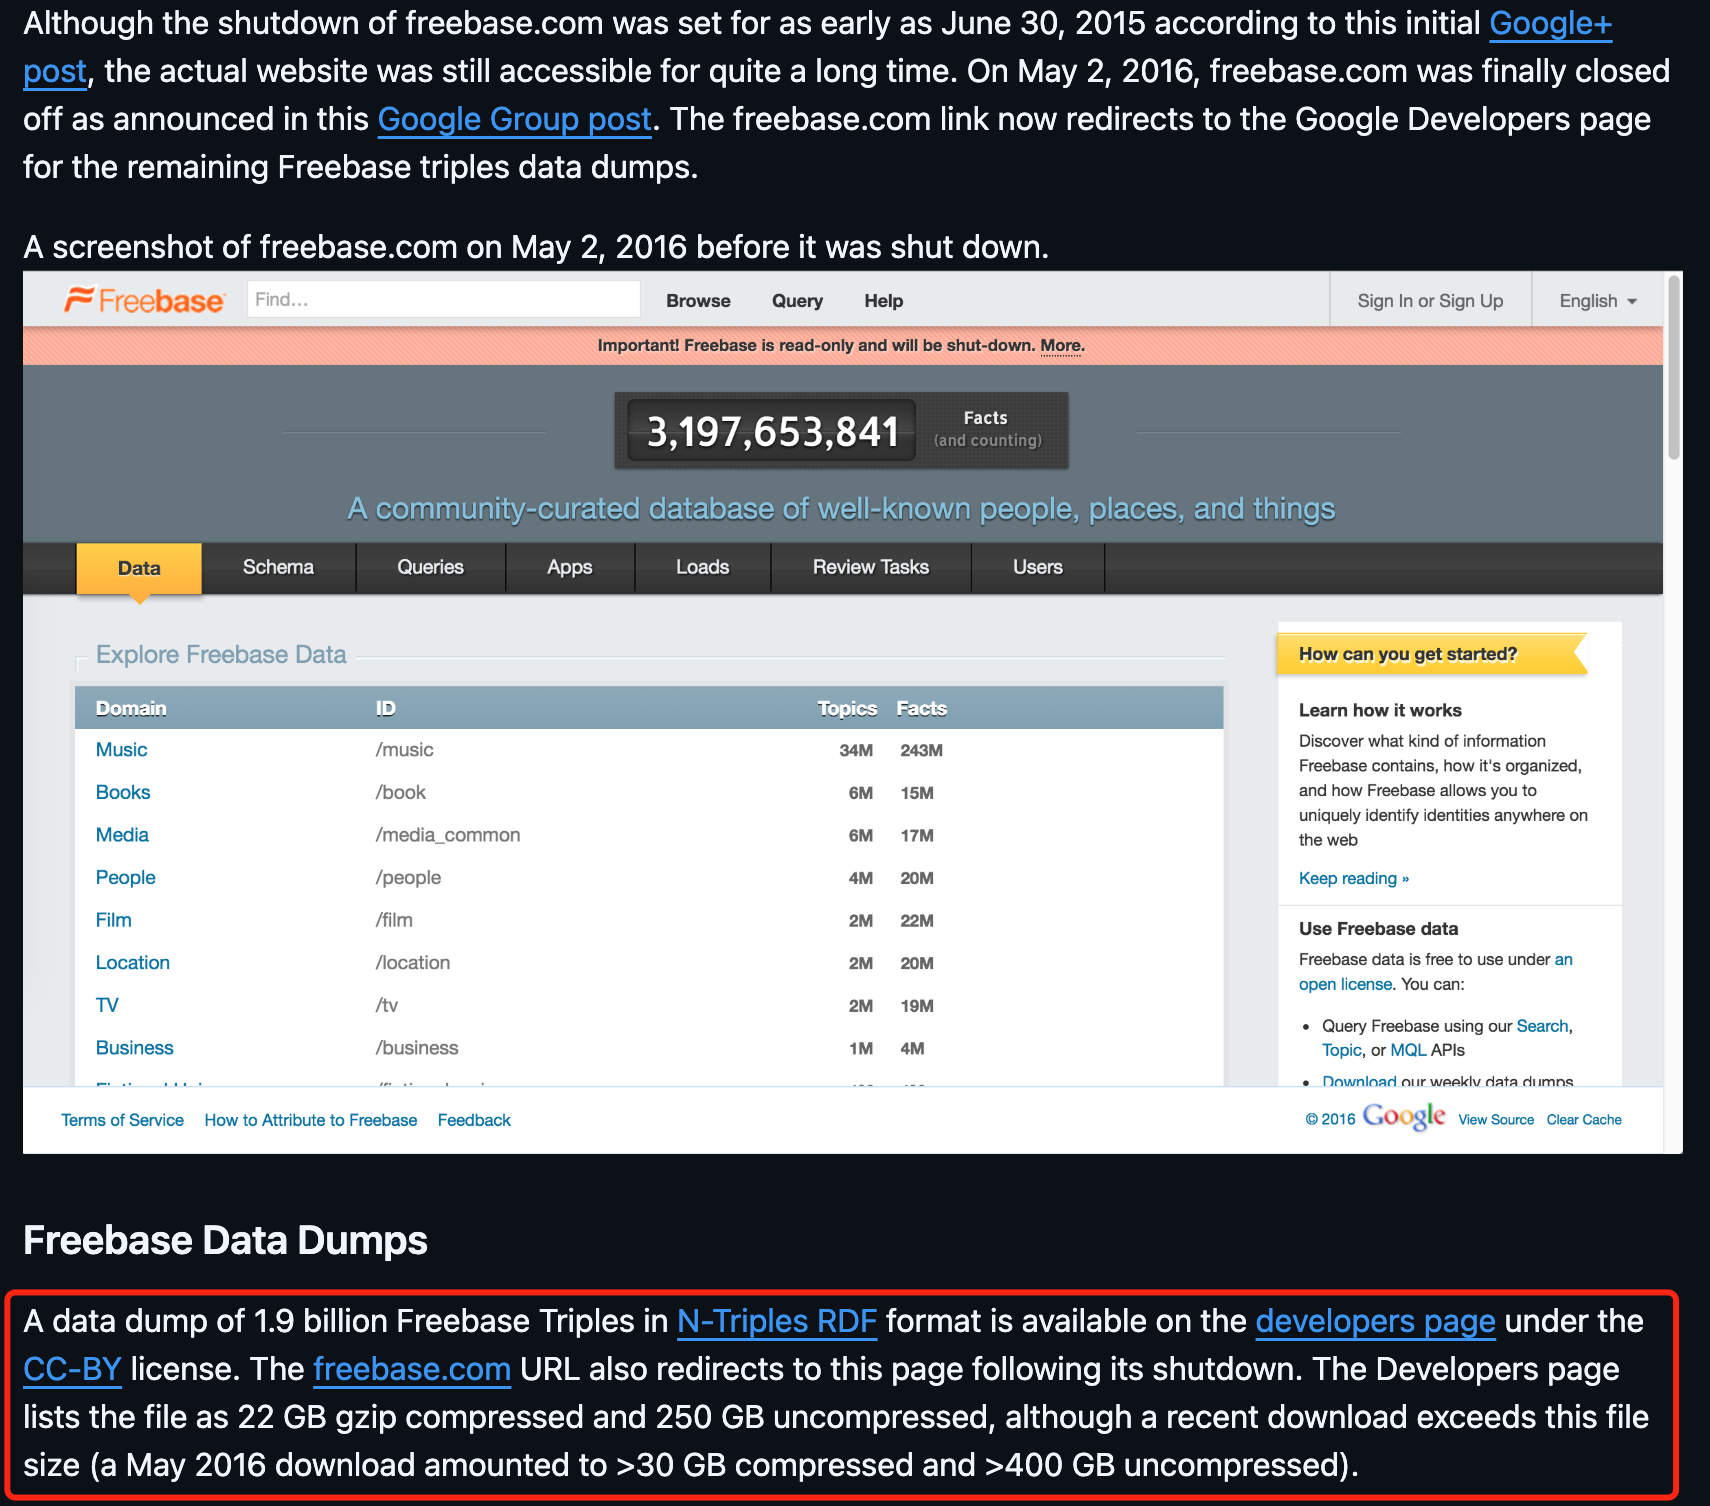Click Sign In or Sign Up
The image size is (1710, 1506).
tap(1430, 300)
